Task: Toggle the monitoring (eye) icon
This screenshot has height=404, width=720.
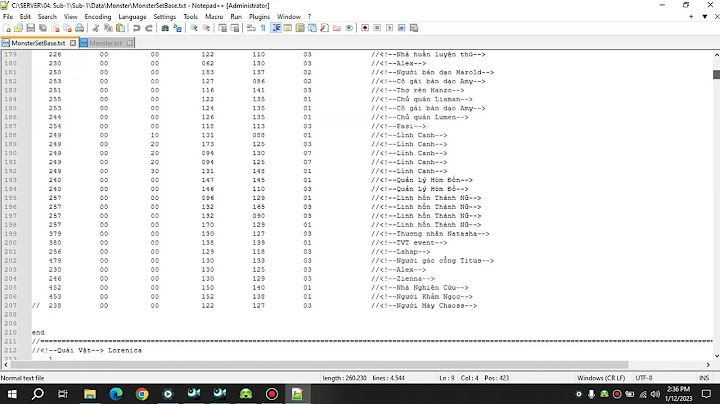Action: [x=349, y=28]
